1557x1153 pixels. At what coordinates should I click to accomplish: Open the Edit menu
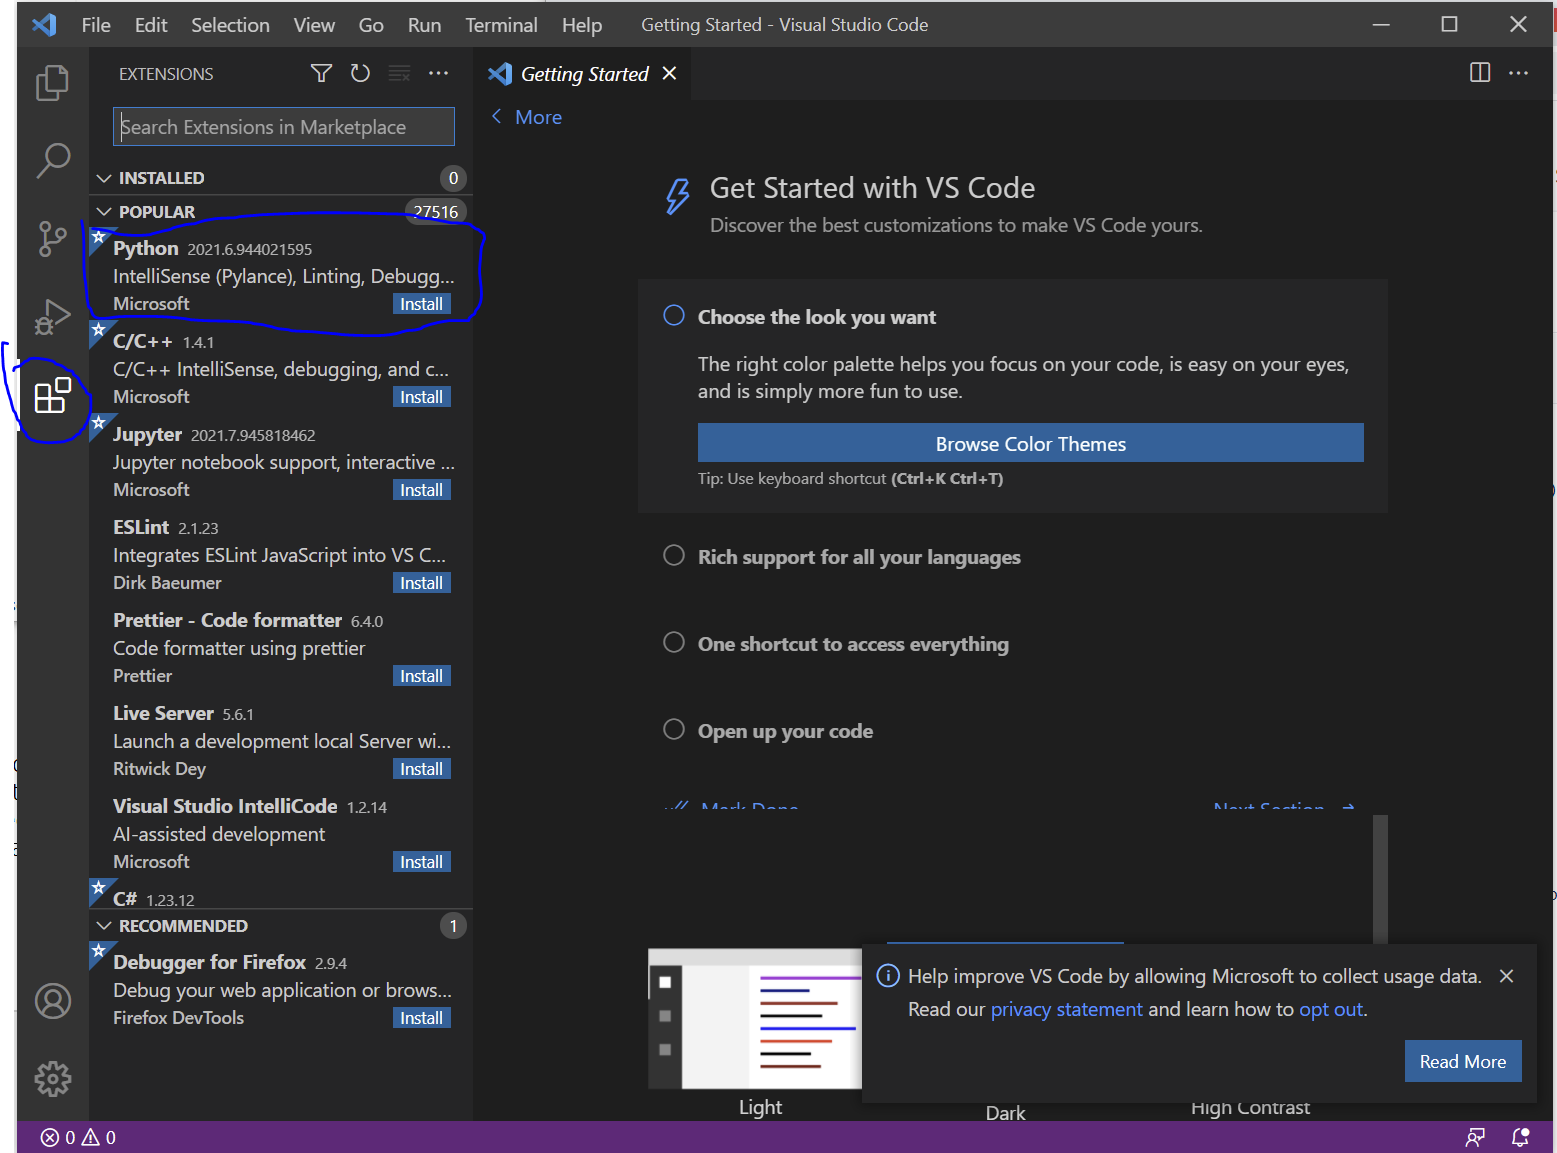151,25
